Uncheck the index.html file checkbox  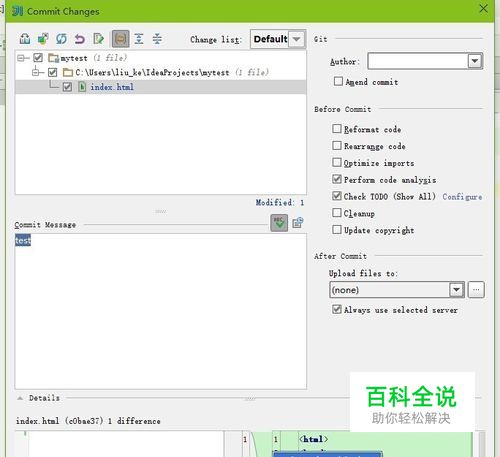point(67,87)
